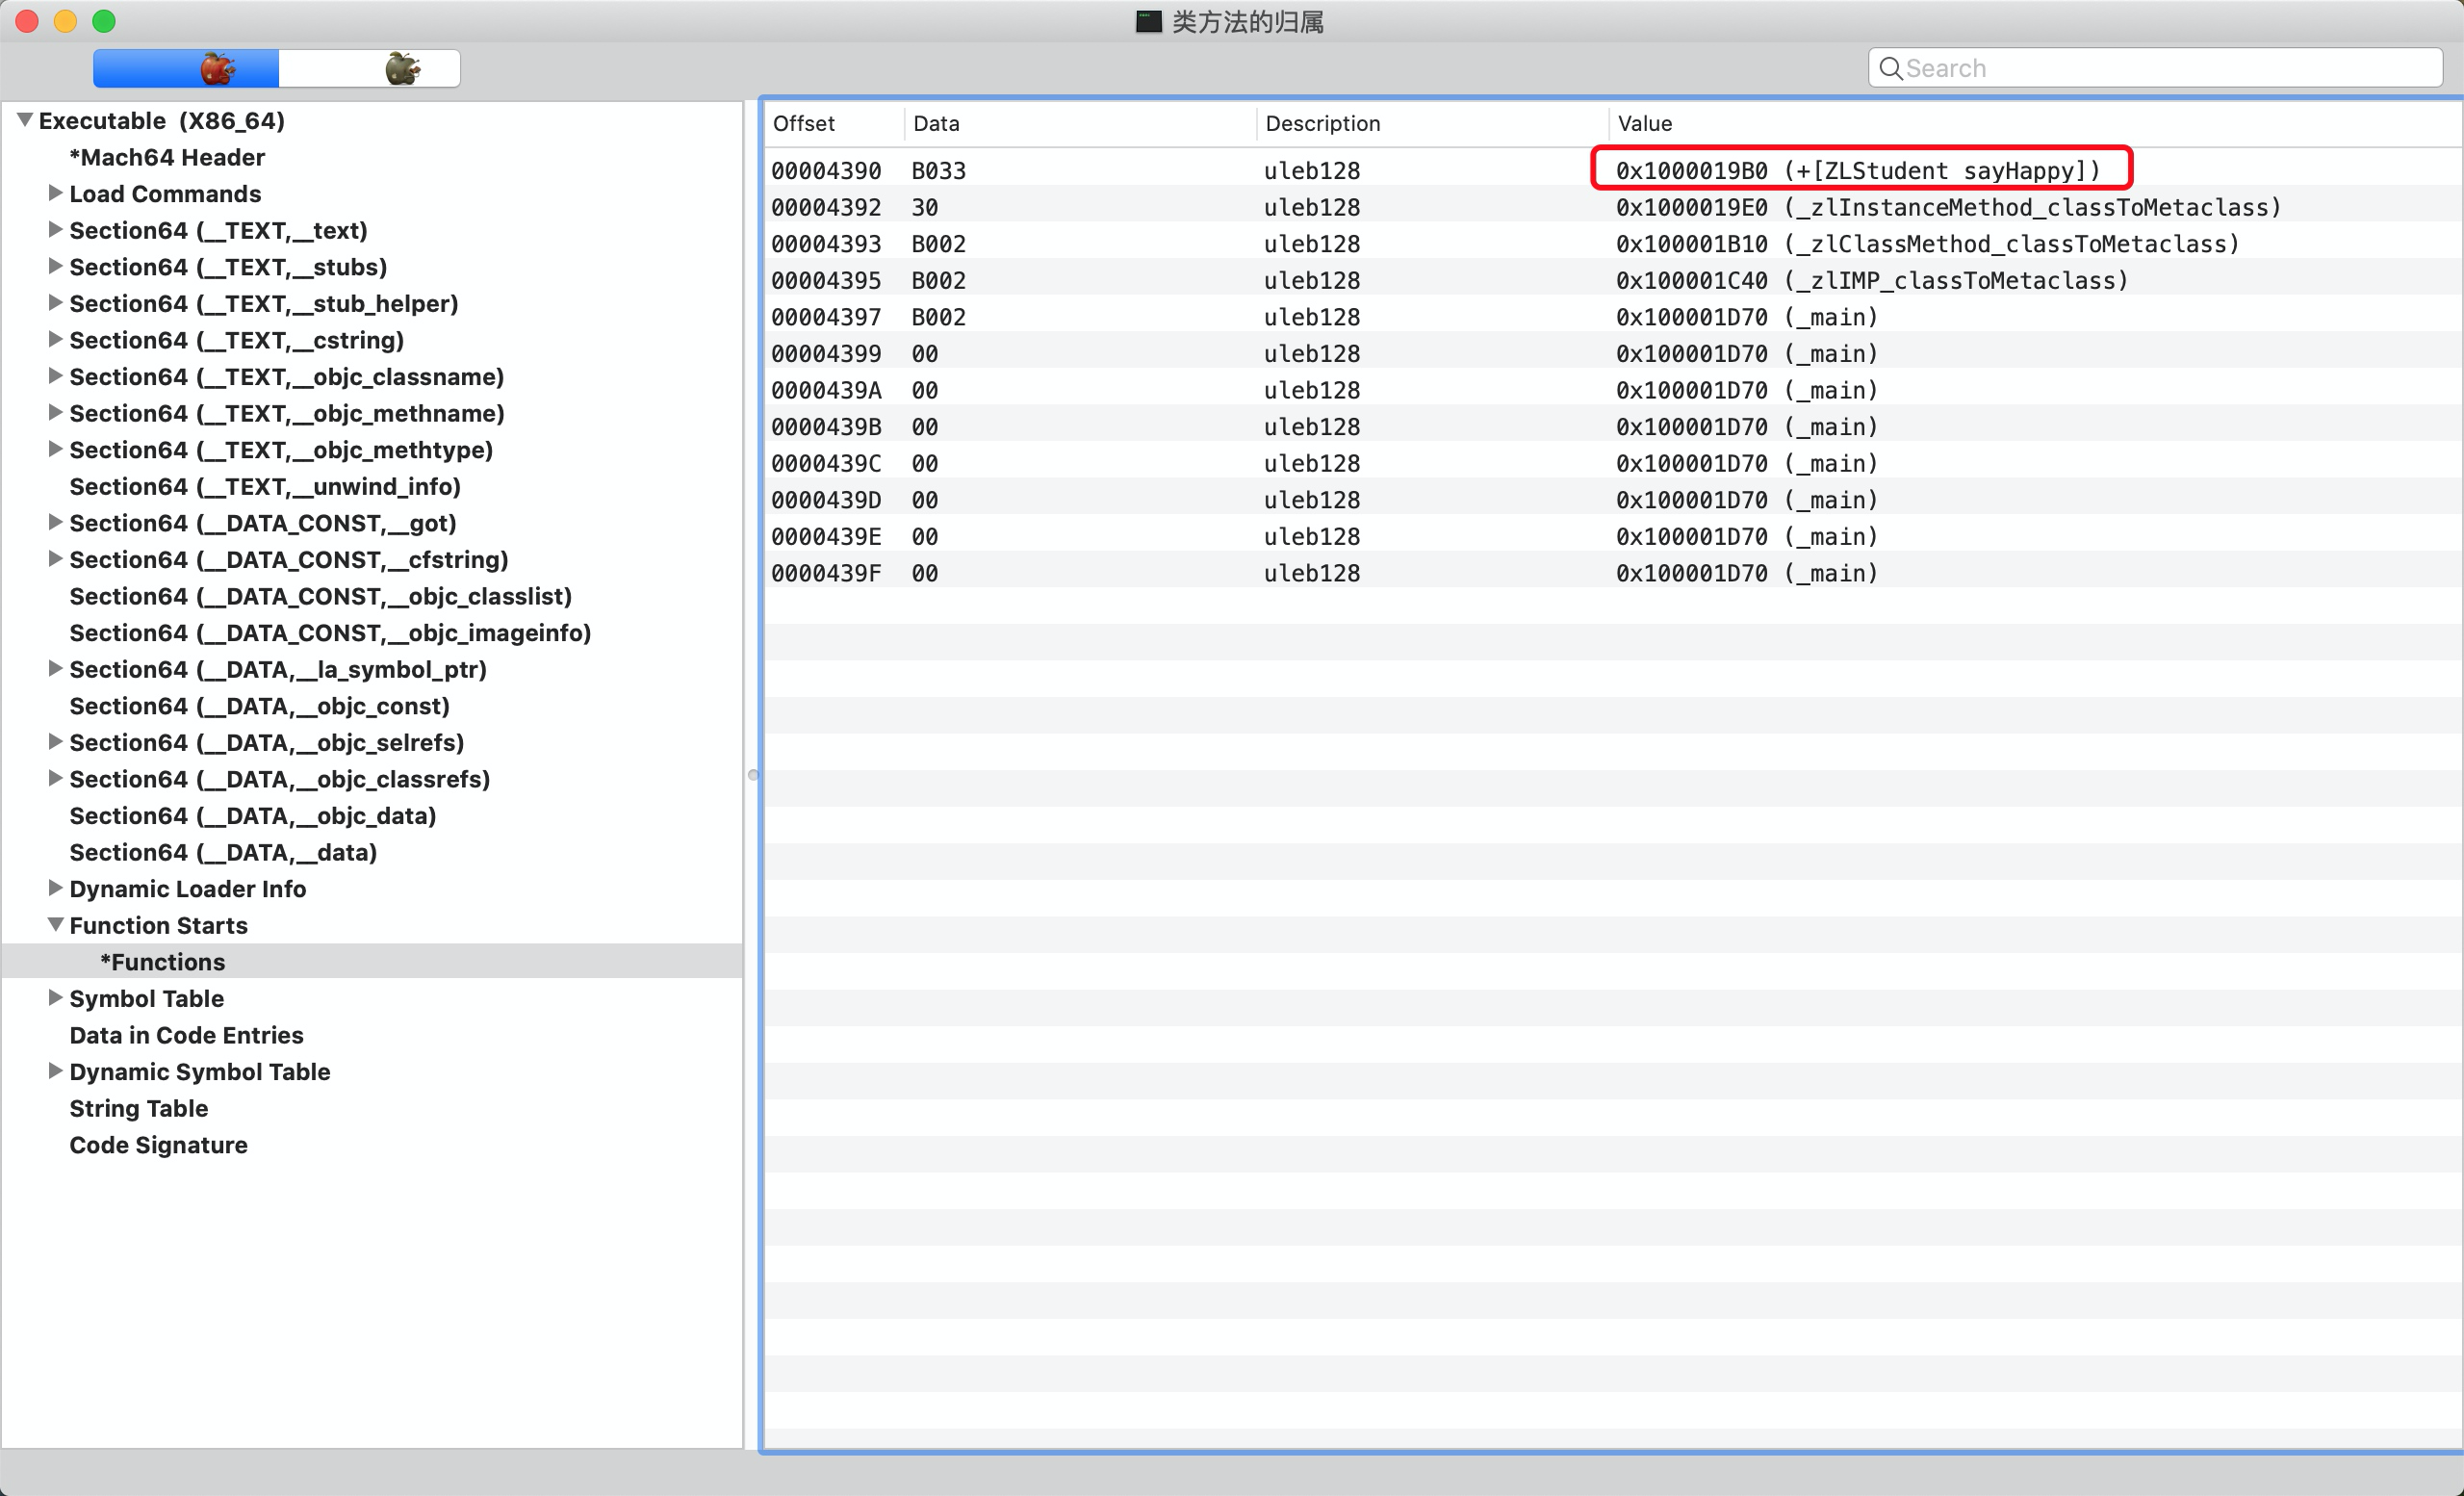Image resolution: width=2464 pixels, height=1496 pixels.
Task: Select the String Table item
Action: click(138, 1108)
